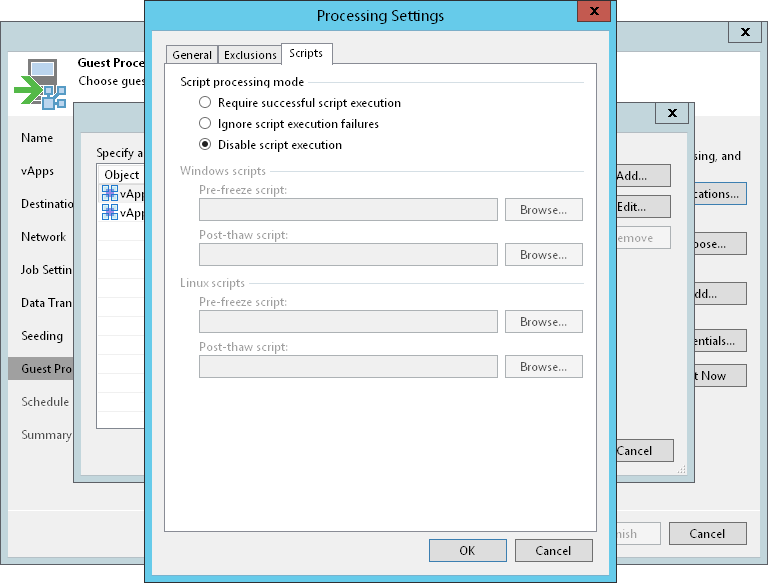Select Disable script execution radio button
768x583 pixels.
point(205,145)
